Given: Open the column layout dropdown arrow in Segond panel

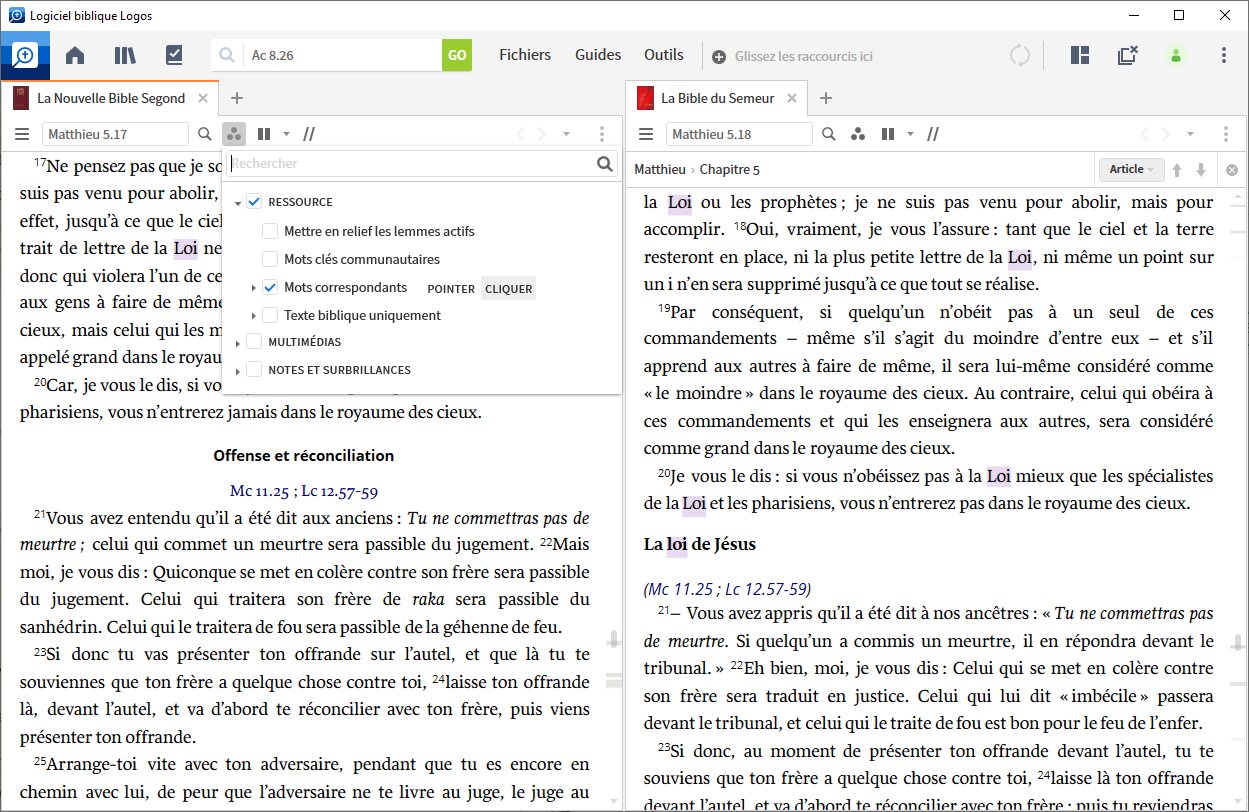Looking at the screenshot, I should [x=286, y=134].
